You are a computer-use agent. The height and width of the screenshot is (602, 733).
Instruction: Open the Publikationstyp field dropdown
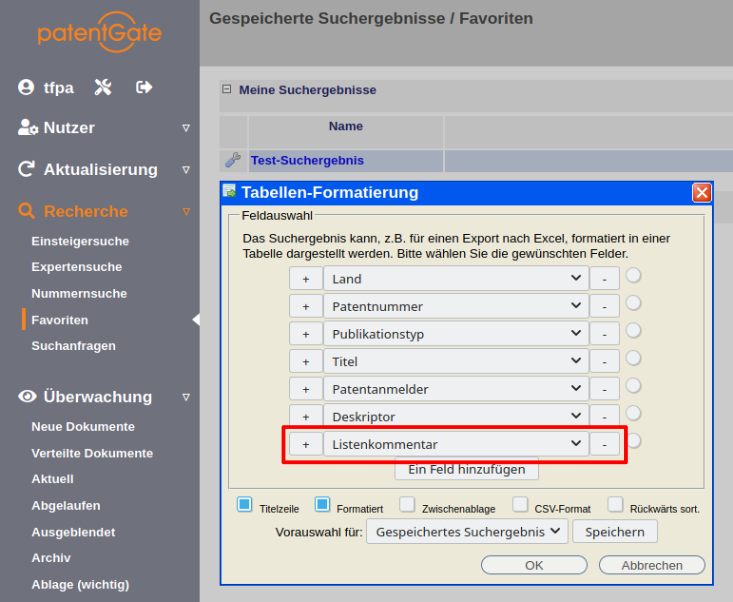[455, 334]
